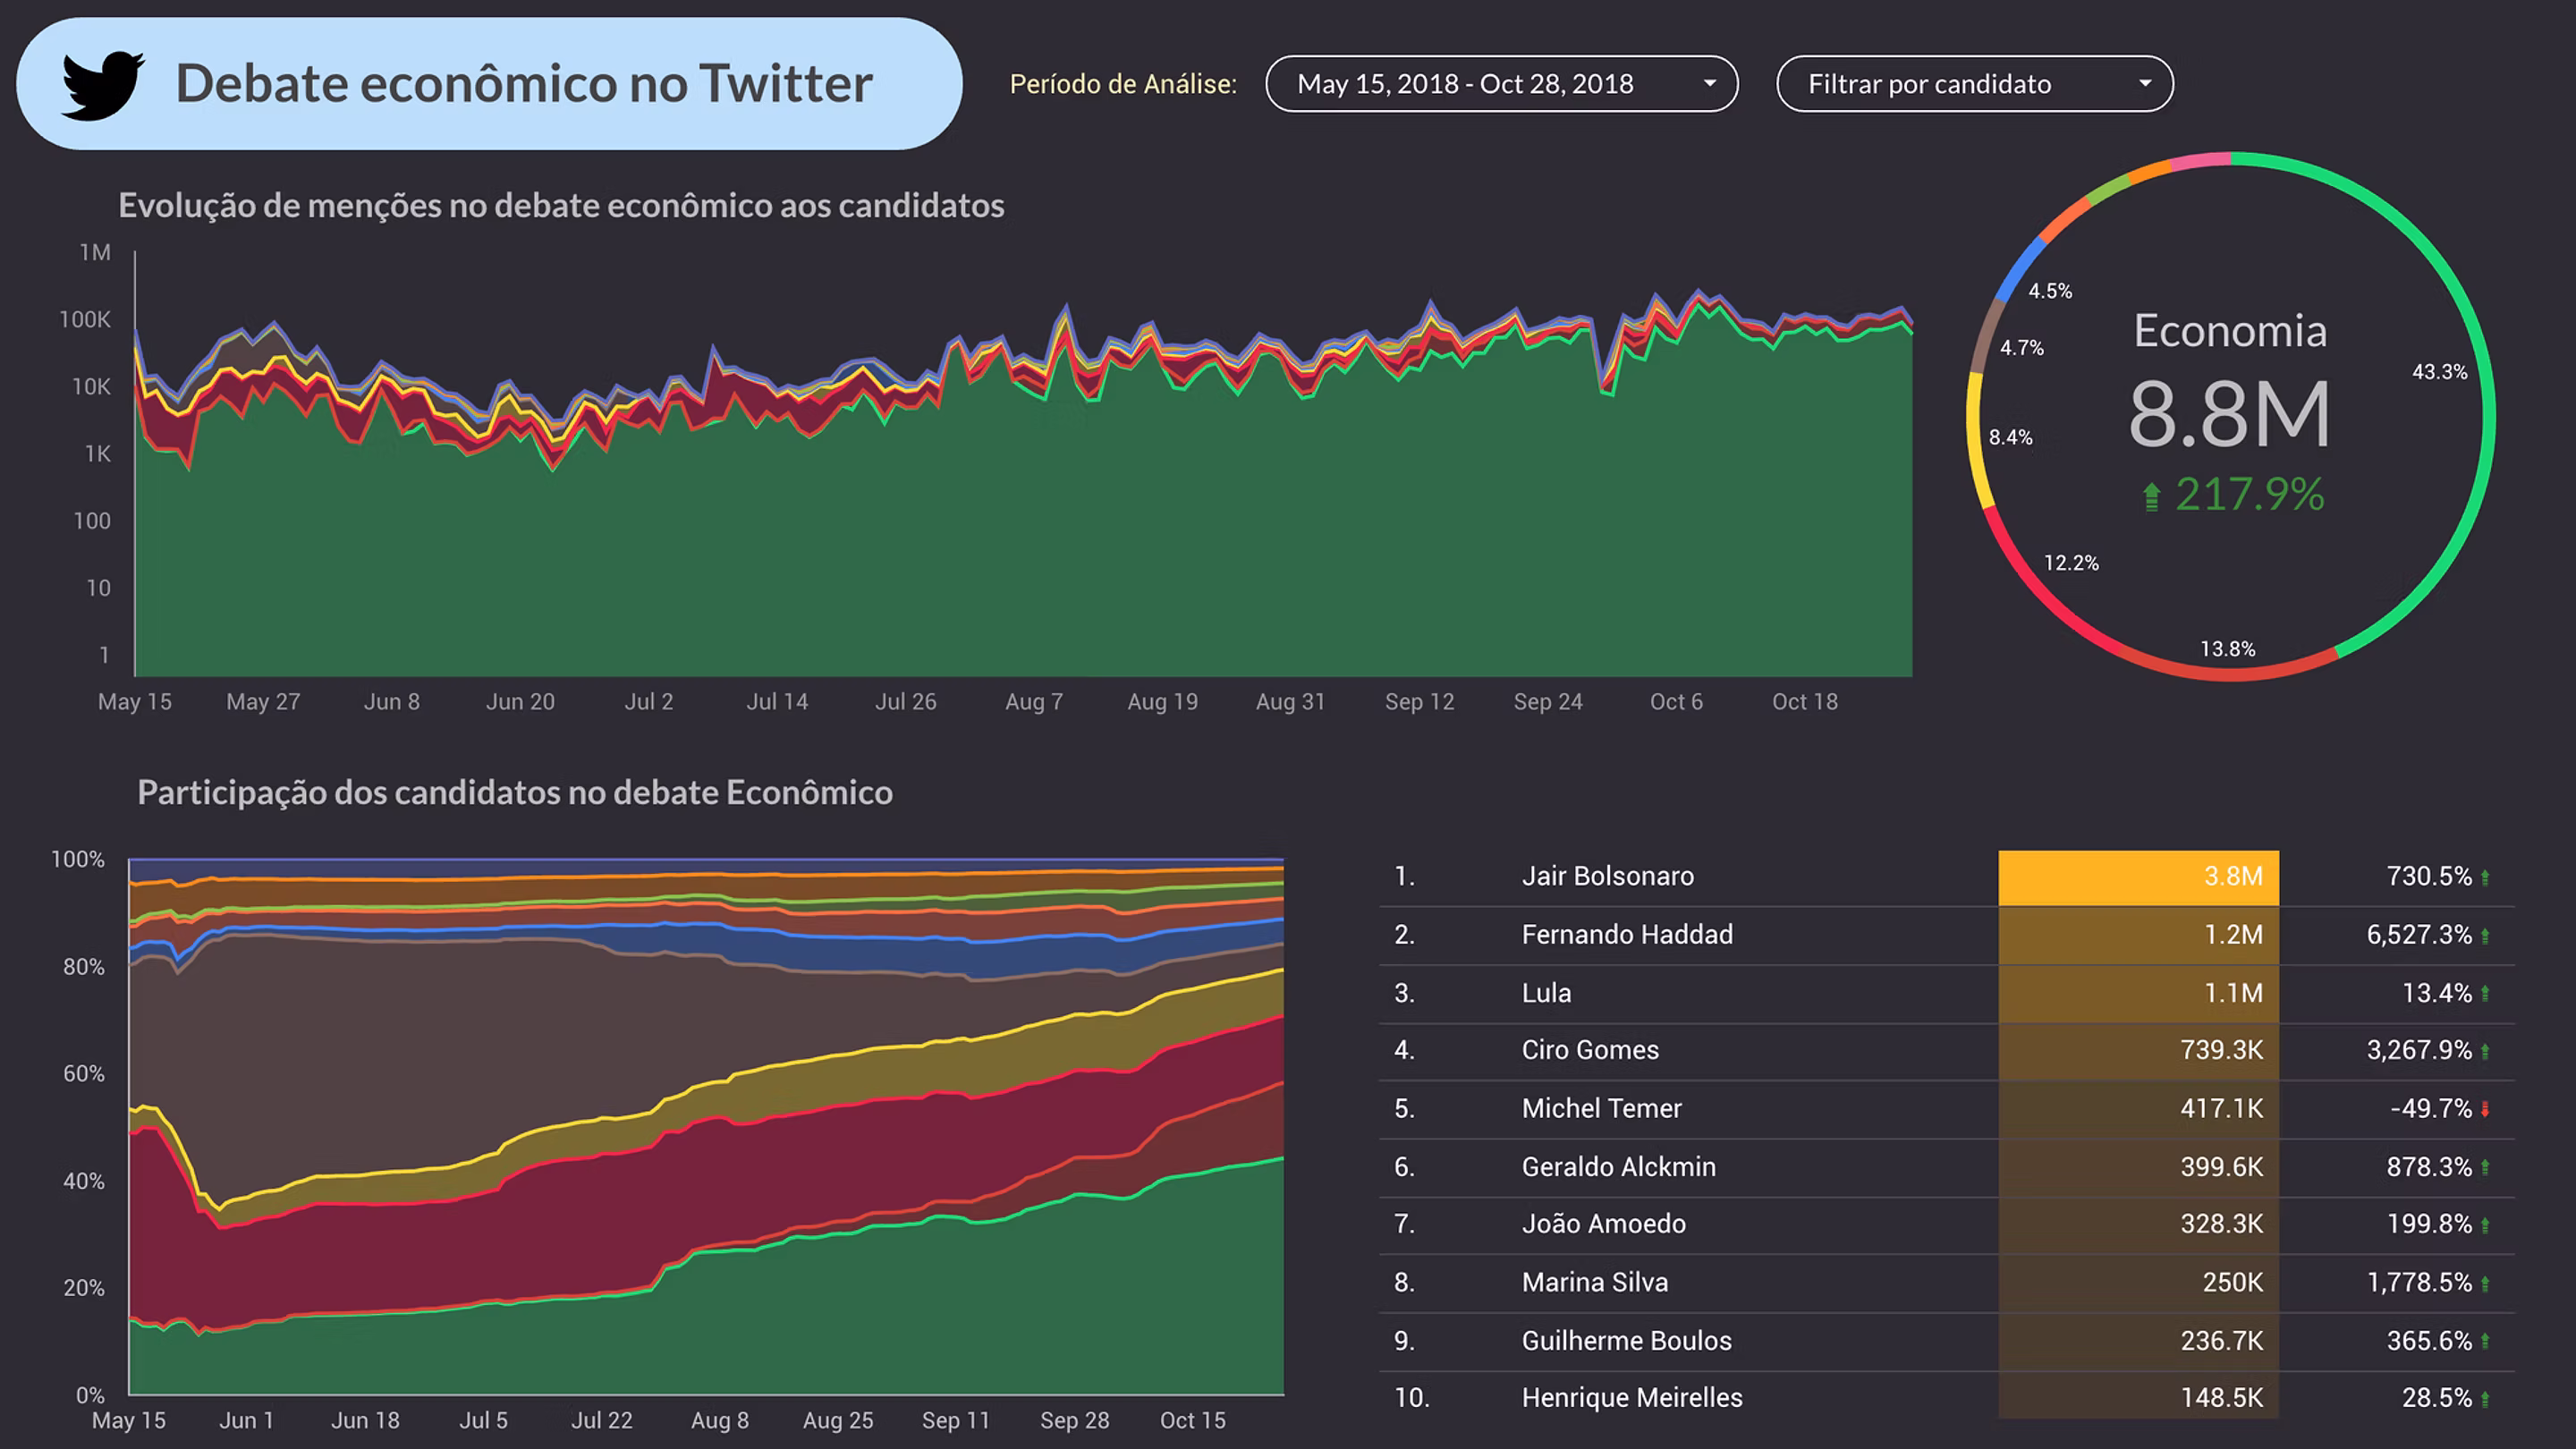
Task: Click the green up arrow next to 878.3%
Action: coord(2485,1167)
